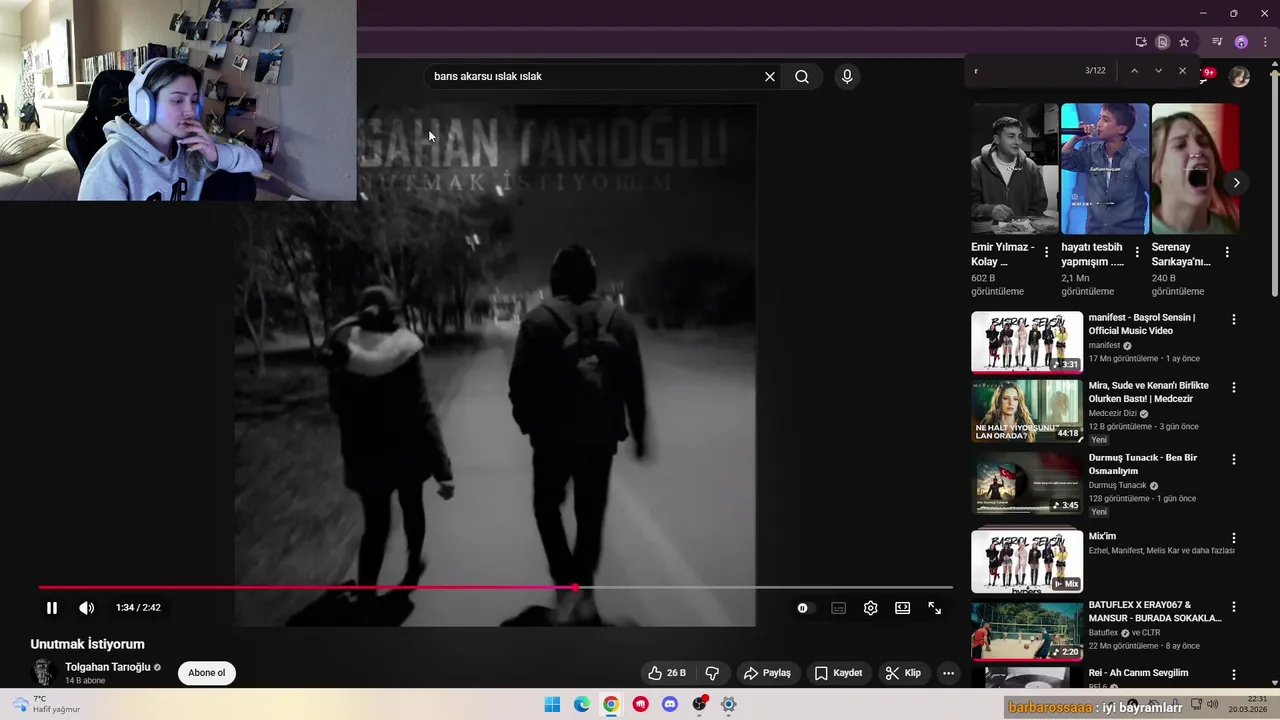Open options for the 'Serenay Sarıkaya' short
This screenshot has height=720, width=1280.
(1227, 253)
